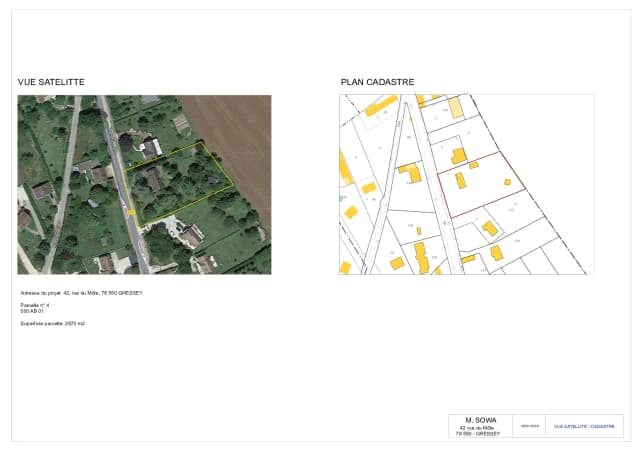Click the 'Superficie parcelle' text line
Screen dimensions: 640x452
point(53,324)
